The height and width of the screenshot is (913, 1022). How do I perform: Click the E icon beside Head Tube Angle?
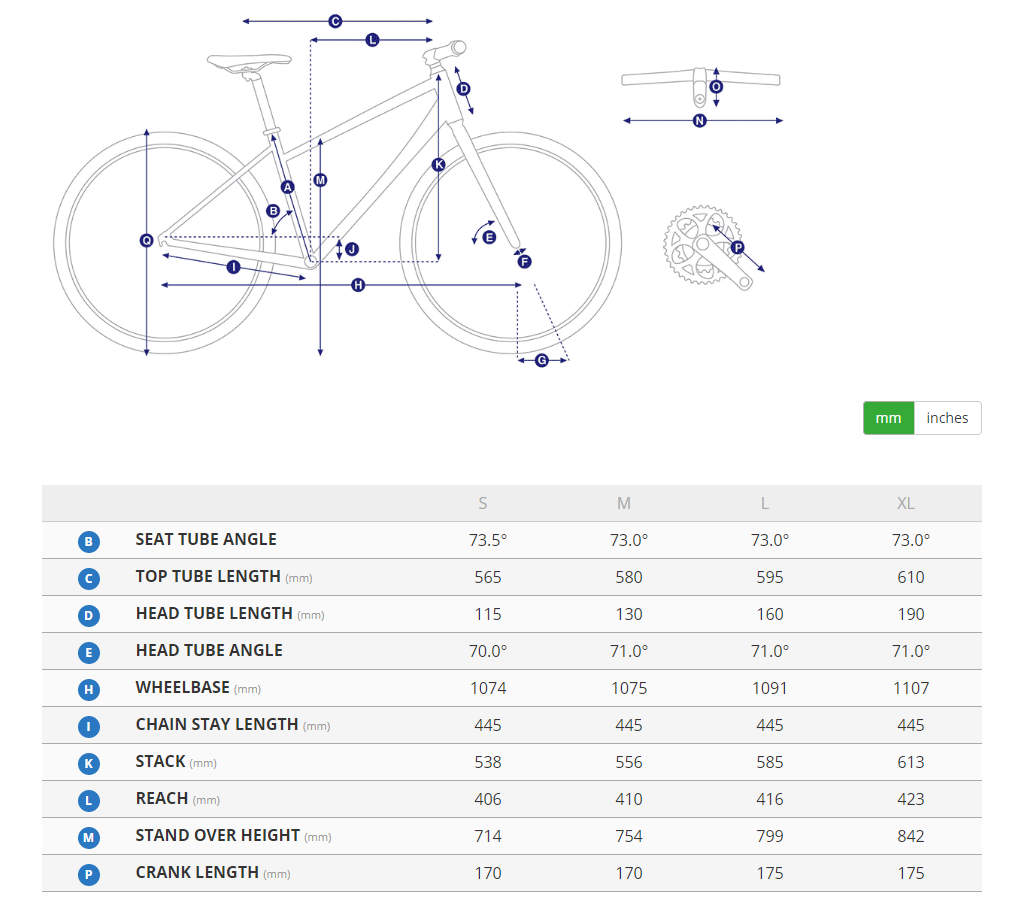pos(89,653)
